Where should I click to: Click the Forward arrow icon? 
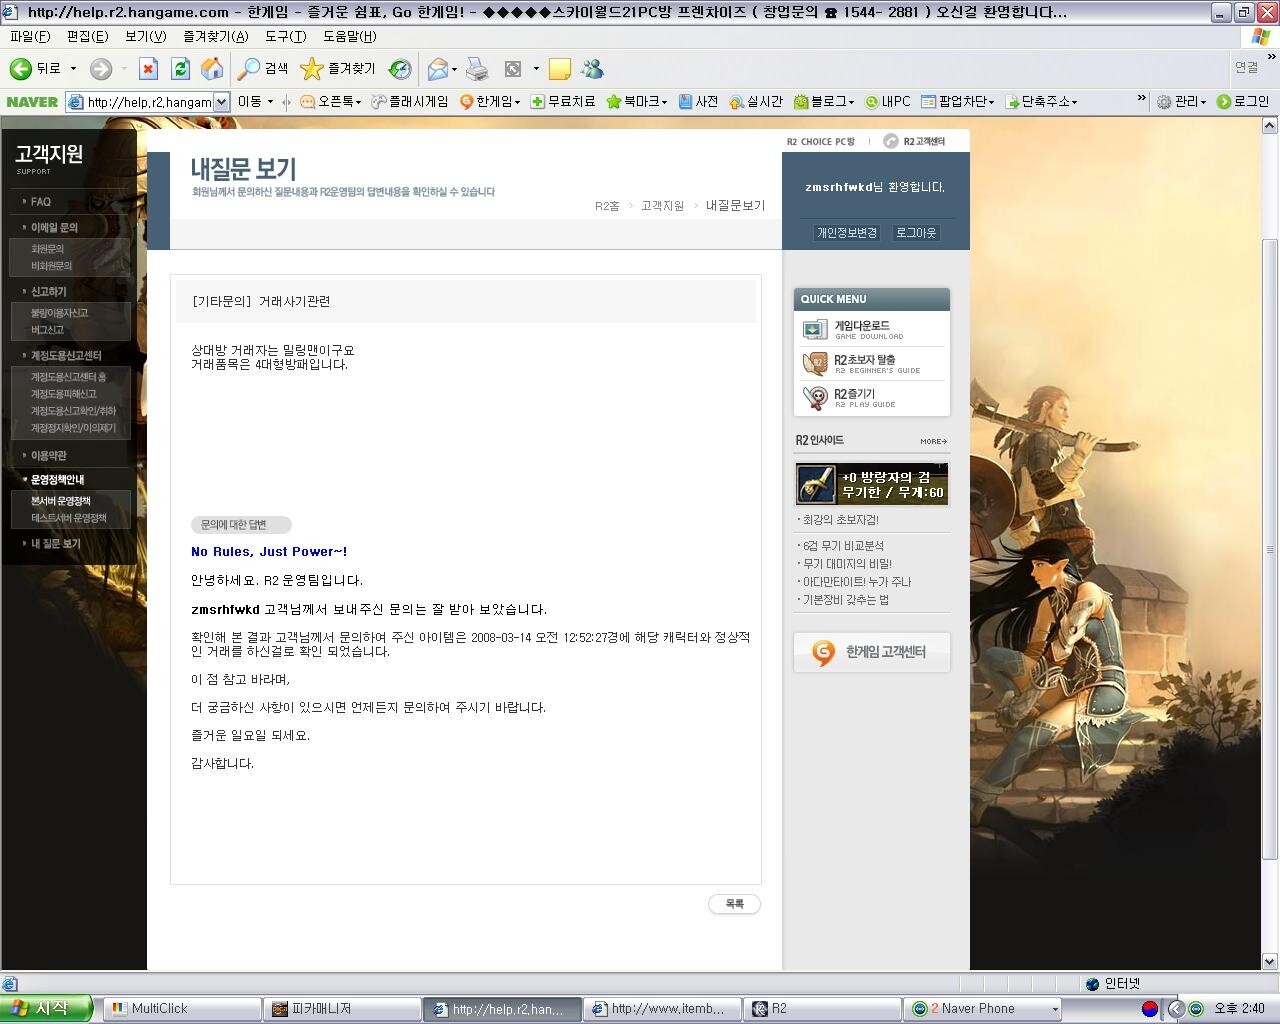(100, 69)
